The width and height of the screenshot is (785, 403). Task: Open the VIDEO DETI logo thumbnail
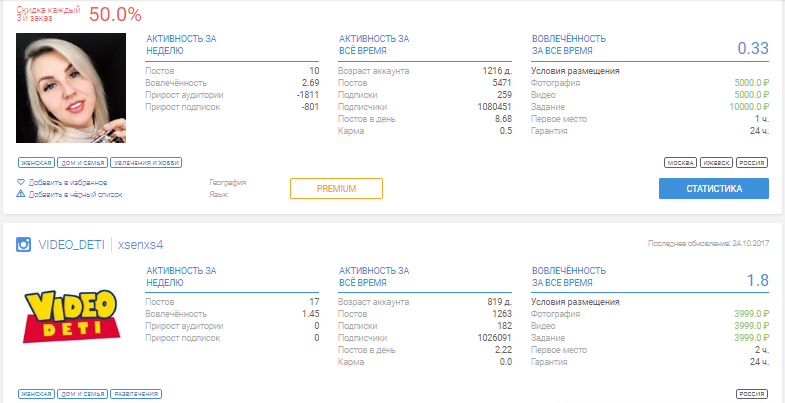pos(71,315)
